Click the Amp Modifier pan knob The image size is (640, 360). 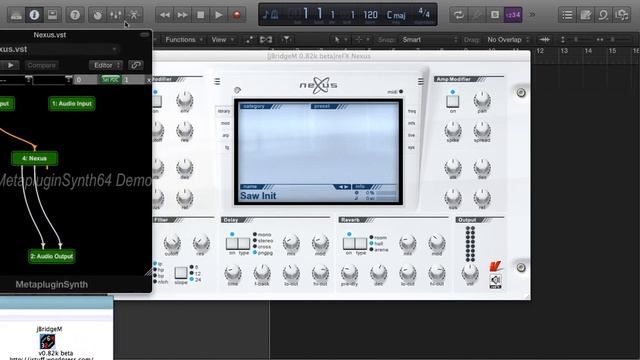(x=482, y=100)
